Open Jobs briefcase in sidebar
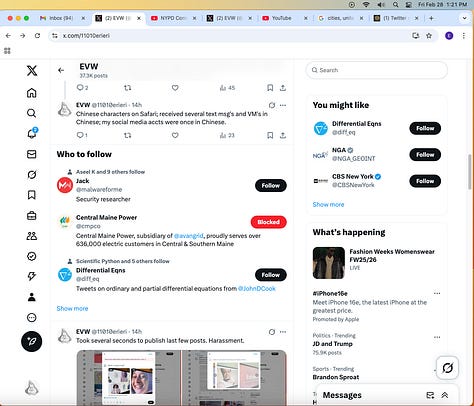The image size is (474, 406). [32, 216]
